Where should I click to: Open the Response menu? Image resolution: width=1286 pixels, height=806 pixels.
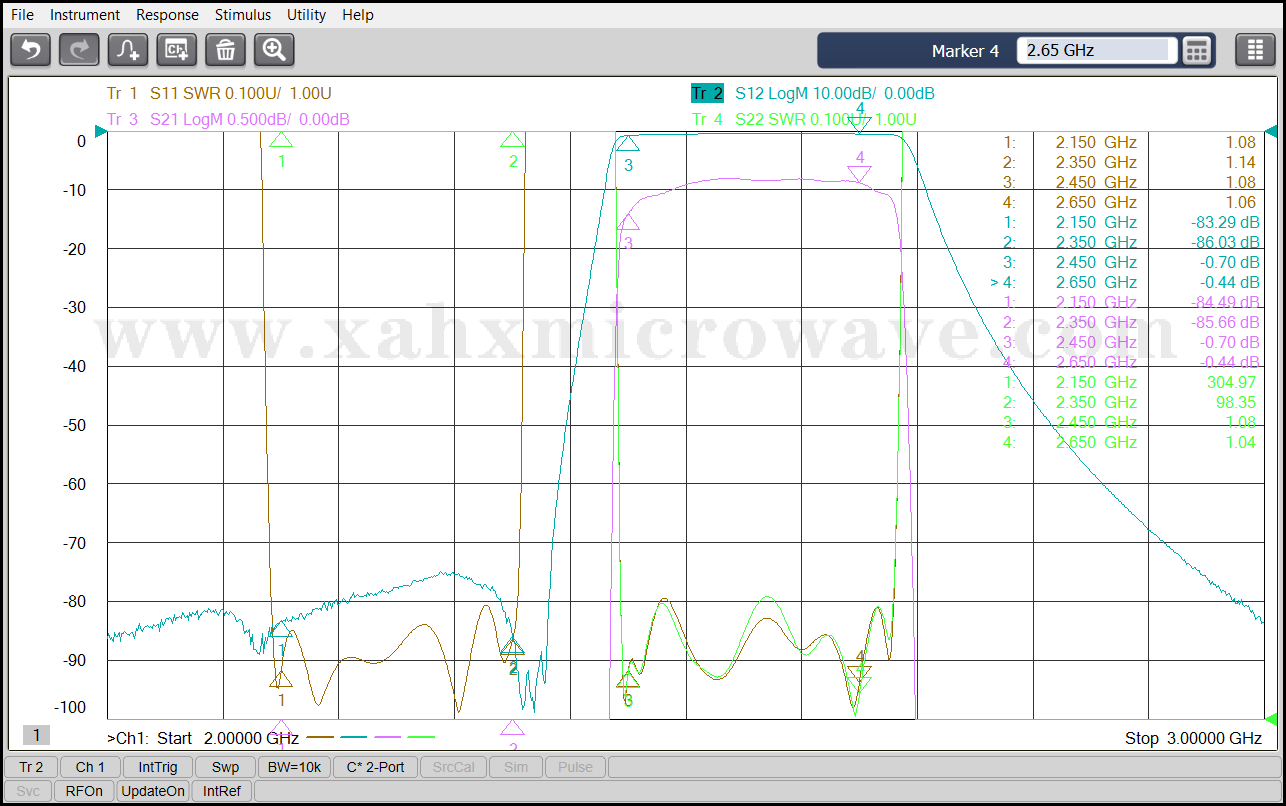click(167, 15)
